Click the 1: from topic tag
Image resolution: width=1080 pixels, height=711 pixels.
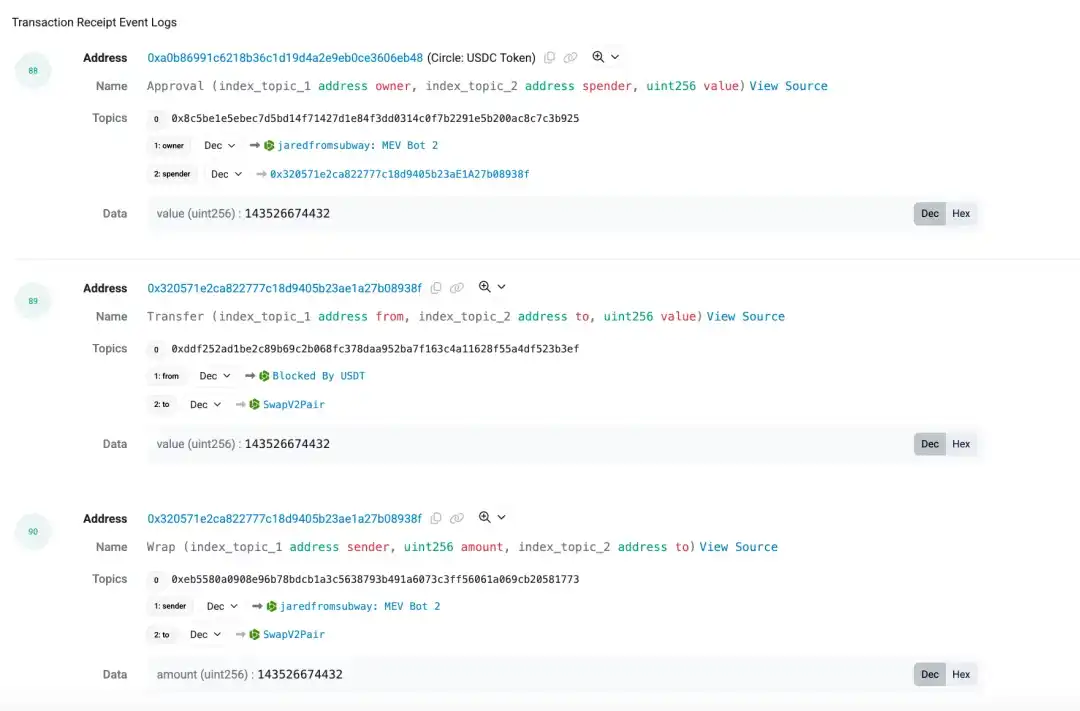pos(166,376)
